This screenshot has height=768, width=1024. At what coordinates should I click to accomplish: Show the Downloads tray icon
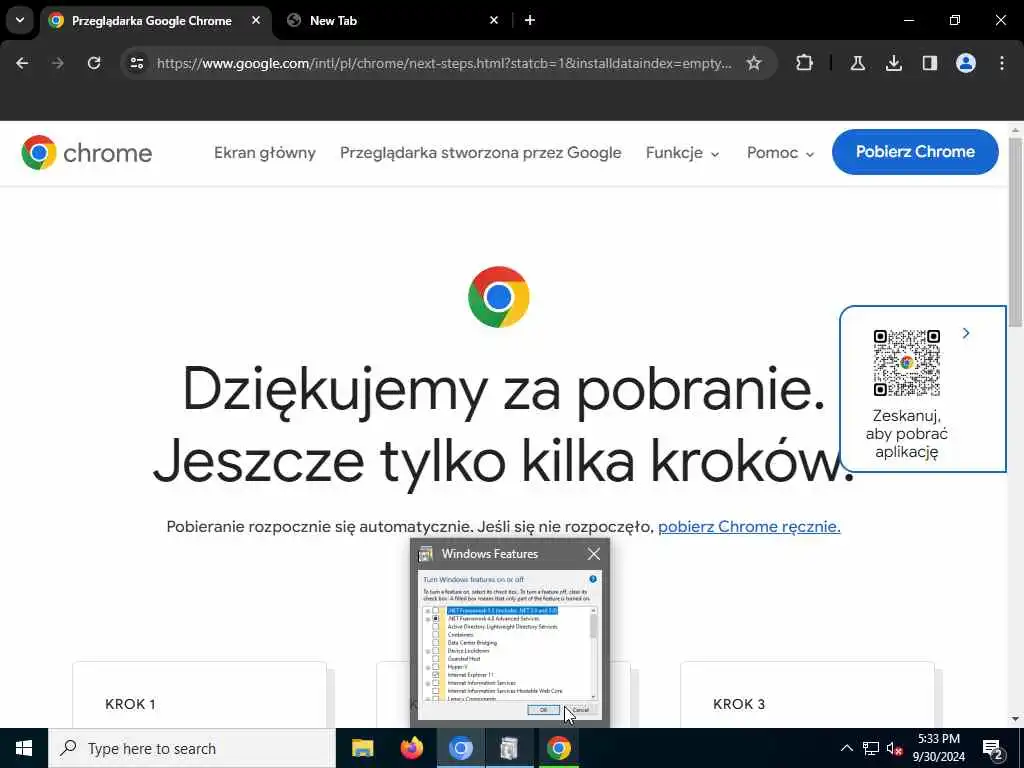893,63
